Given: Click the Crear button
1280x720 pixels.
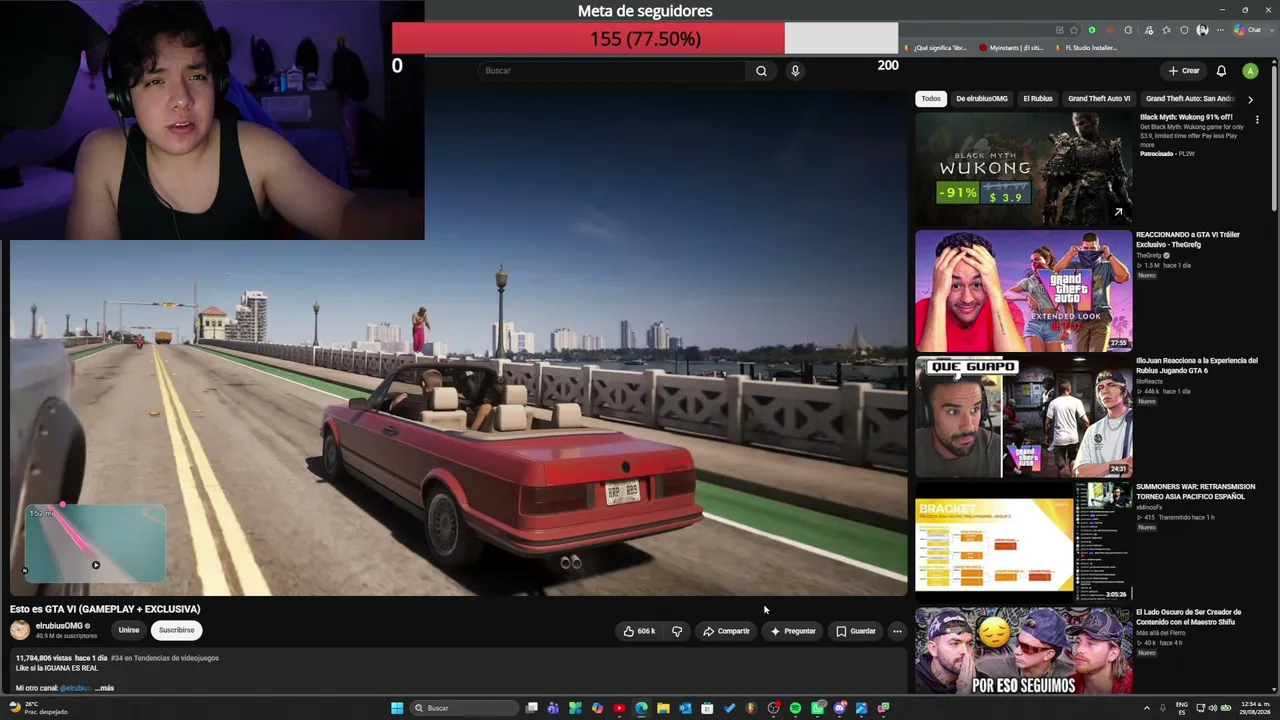Looking at the screenshot, I should (x=1183, y=71).
